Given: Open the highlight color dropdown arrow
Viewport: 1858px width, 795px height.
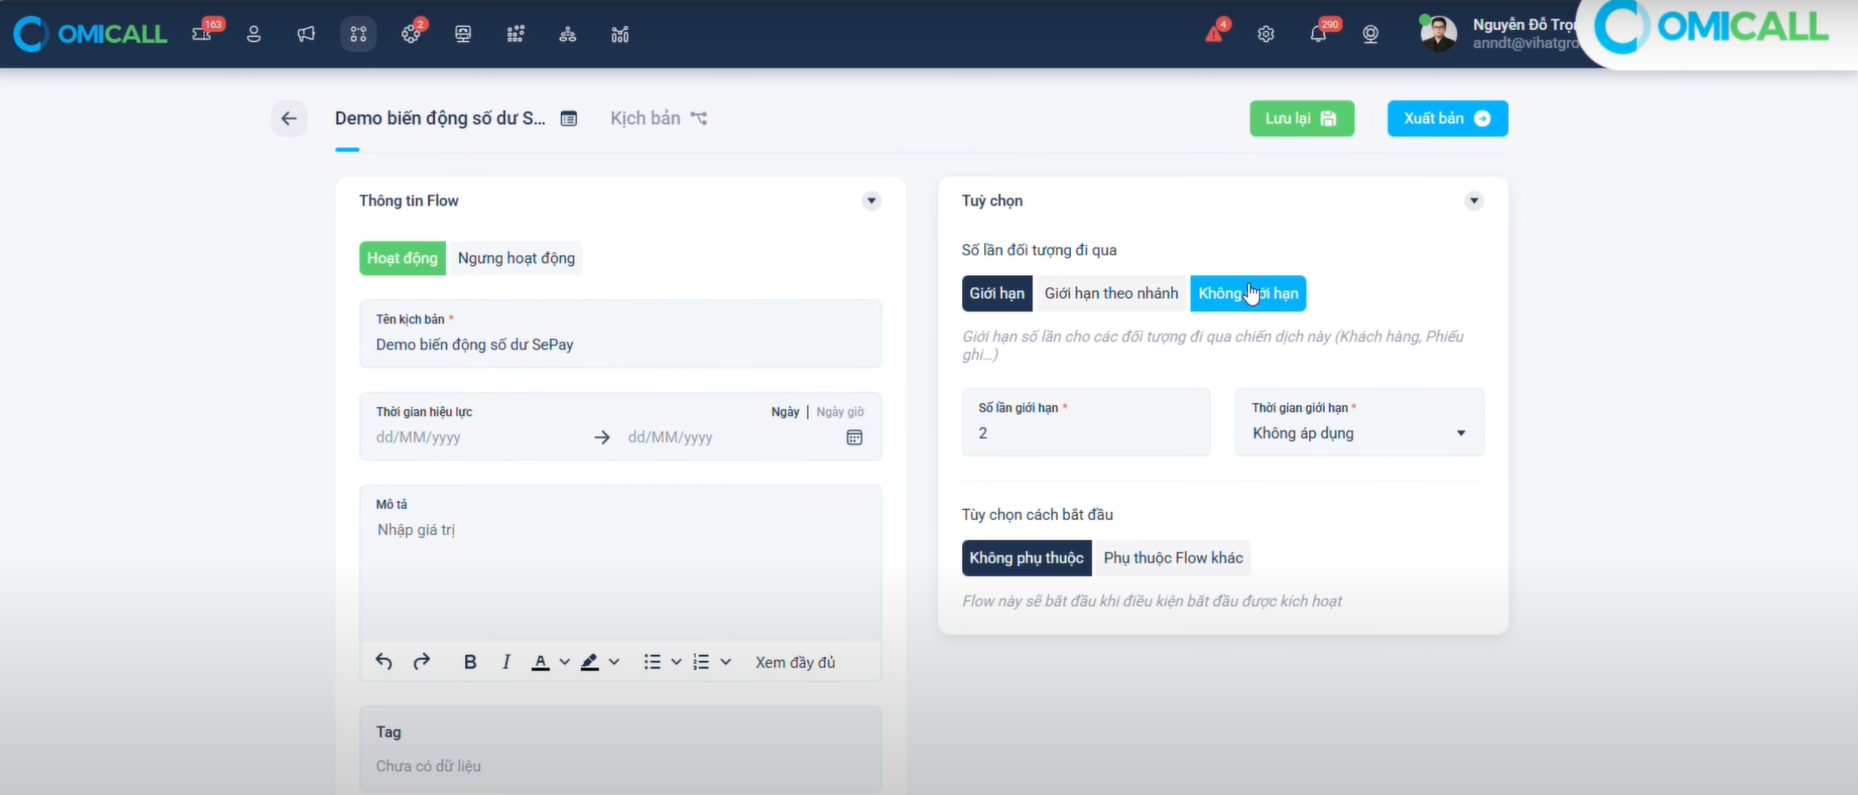Looking at the screenshot, I should (614, 662).
